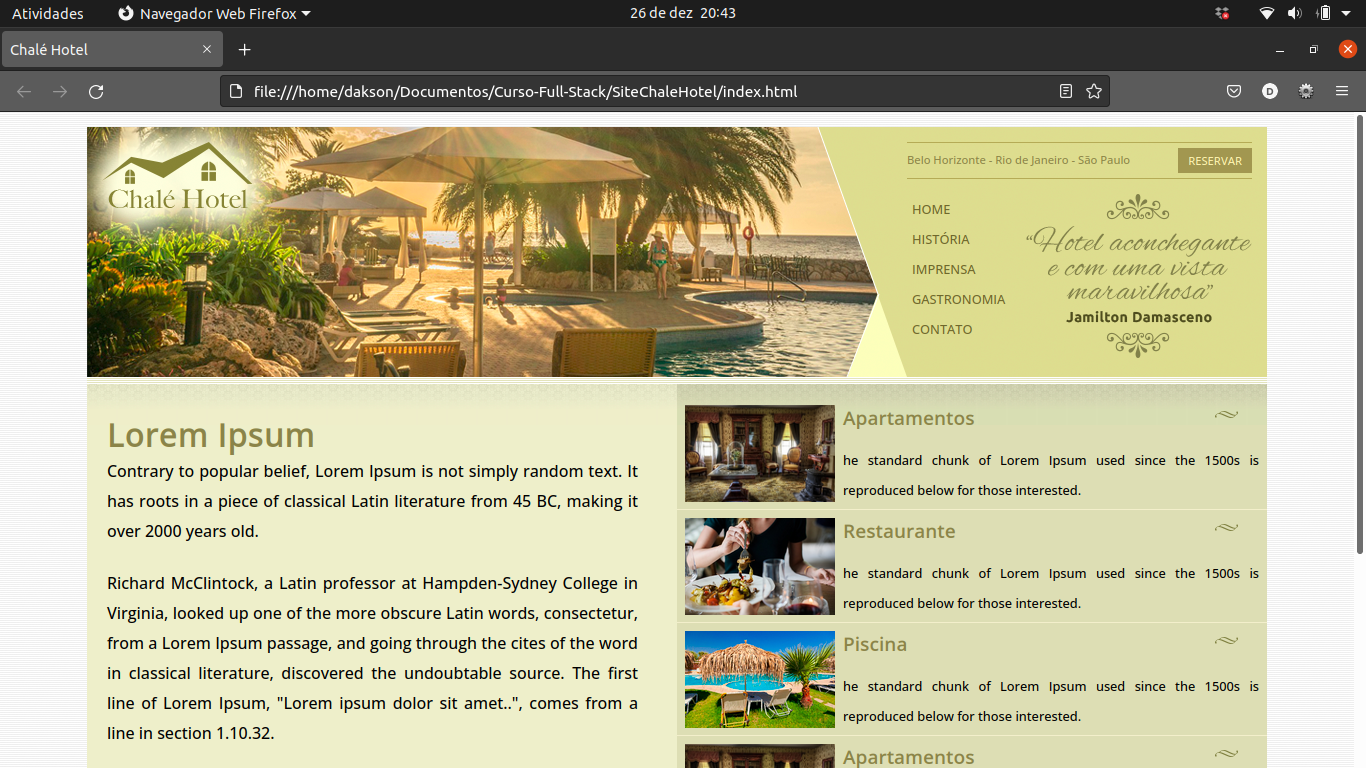The height and width of the screenshot is (768, 1366).
Task: Click the RESERVAR button
Action: pyautogui.click(x=1214, y=160)
